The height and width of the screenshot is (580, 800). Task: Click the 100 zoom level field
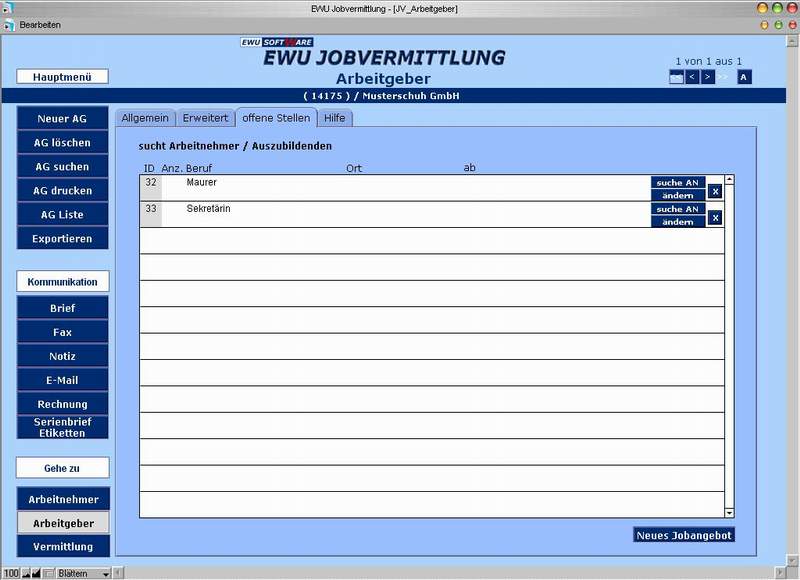11,573
